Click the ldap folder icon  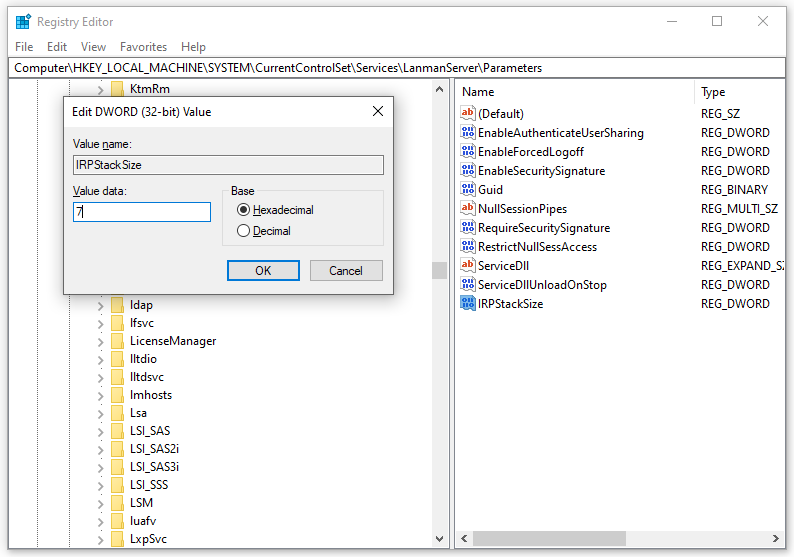point(117,305)
